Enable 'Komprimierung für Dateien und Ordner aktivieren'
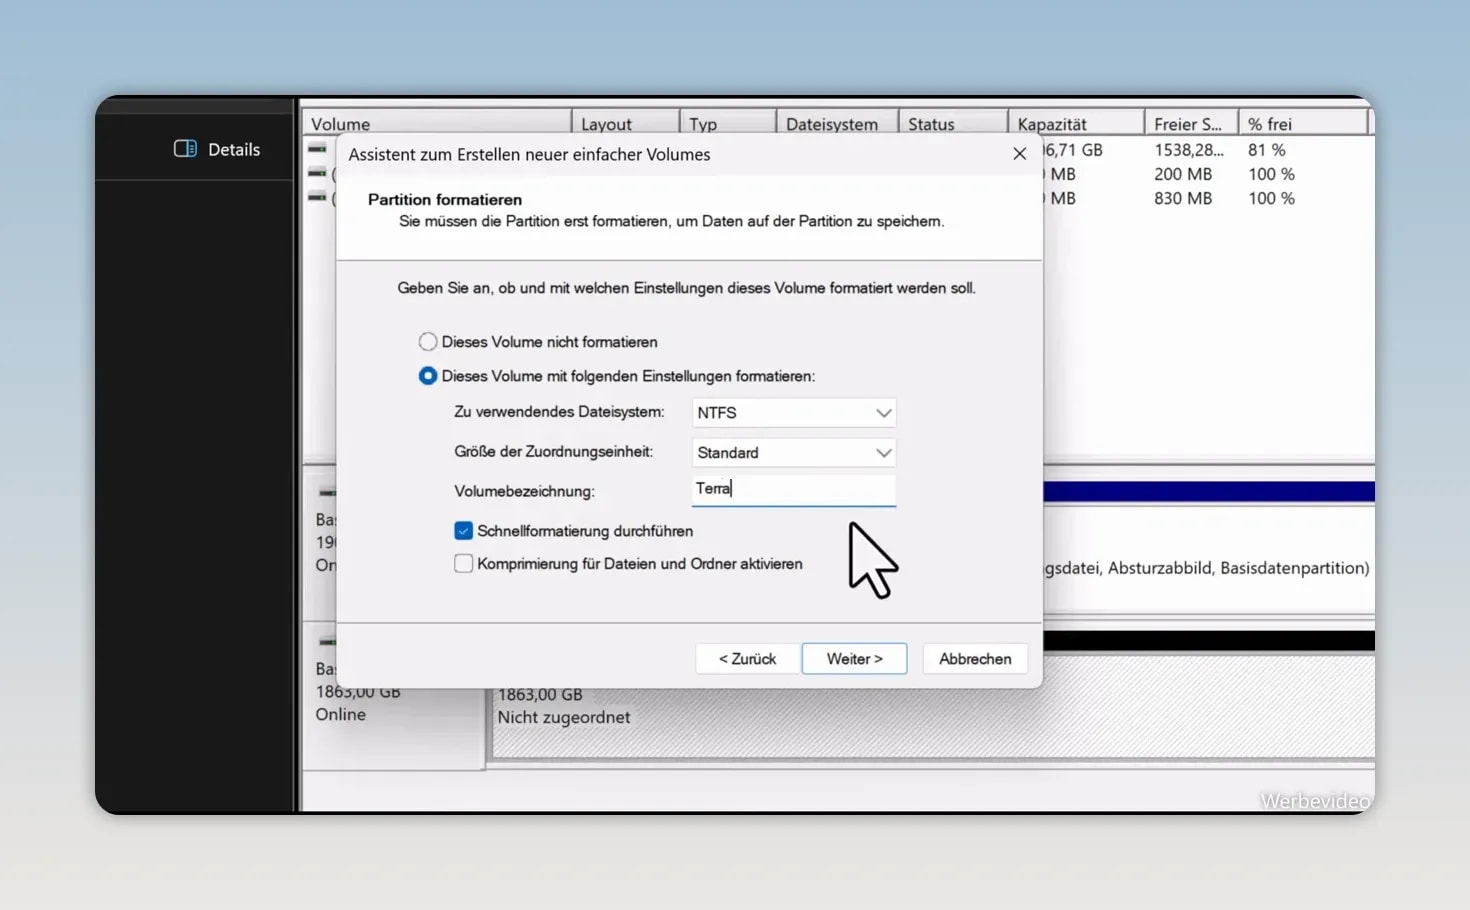 coord(463,564)
